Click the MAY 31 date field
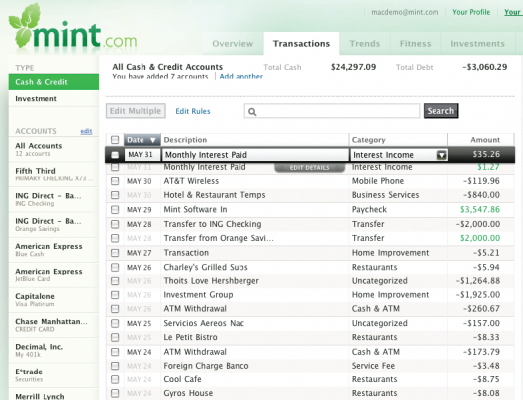This screenshot has width=523, height=400. 142,155
